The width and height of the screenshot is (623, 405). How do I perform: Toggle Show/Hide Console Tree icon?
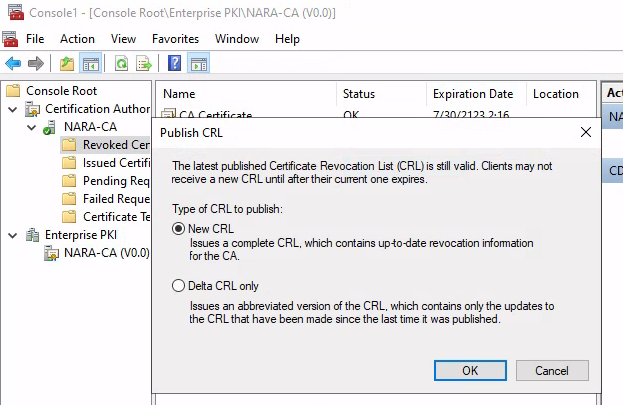90,64
